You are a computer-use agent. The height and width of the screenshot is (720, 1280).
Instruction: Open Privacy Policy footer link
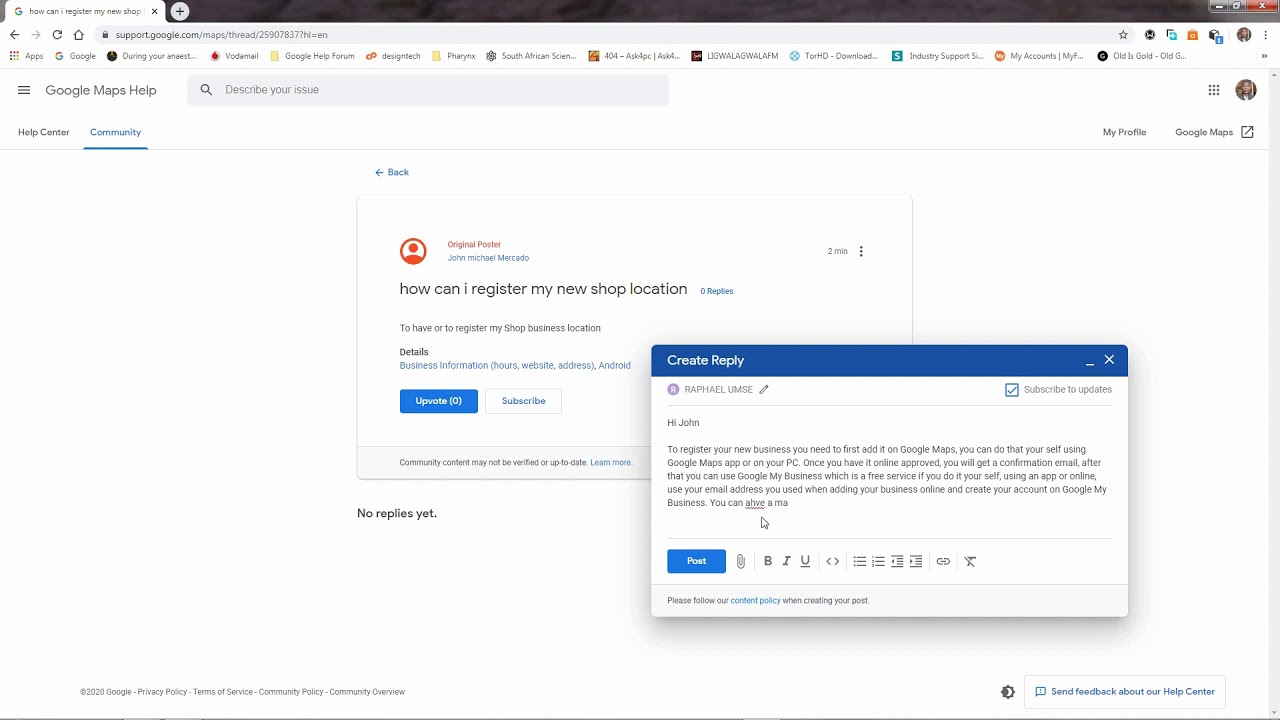(x=162, y=692)
